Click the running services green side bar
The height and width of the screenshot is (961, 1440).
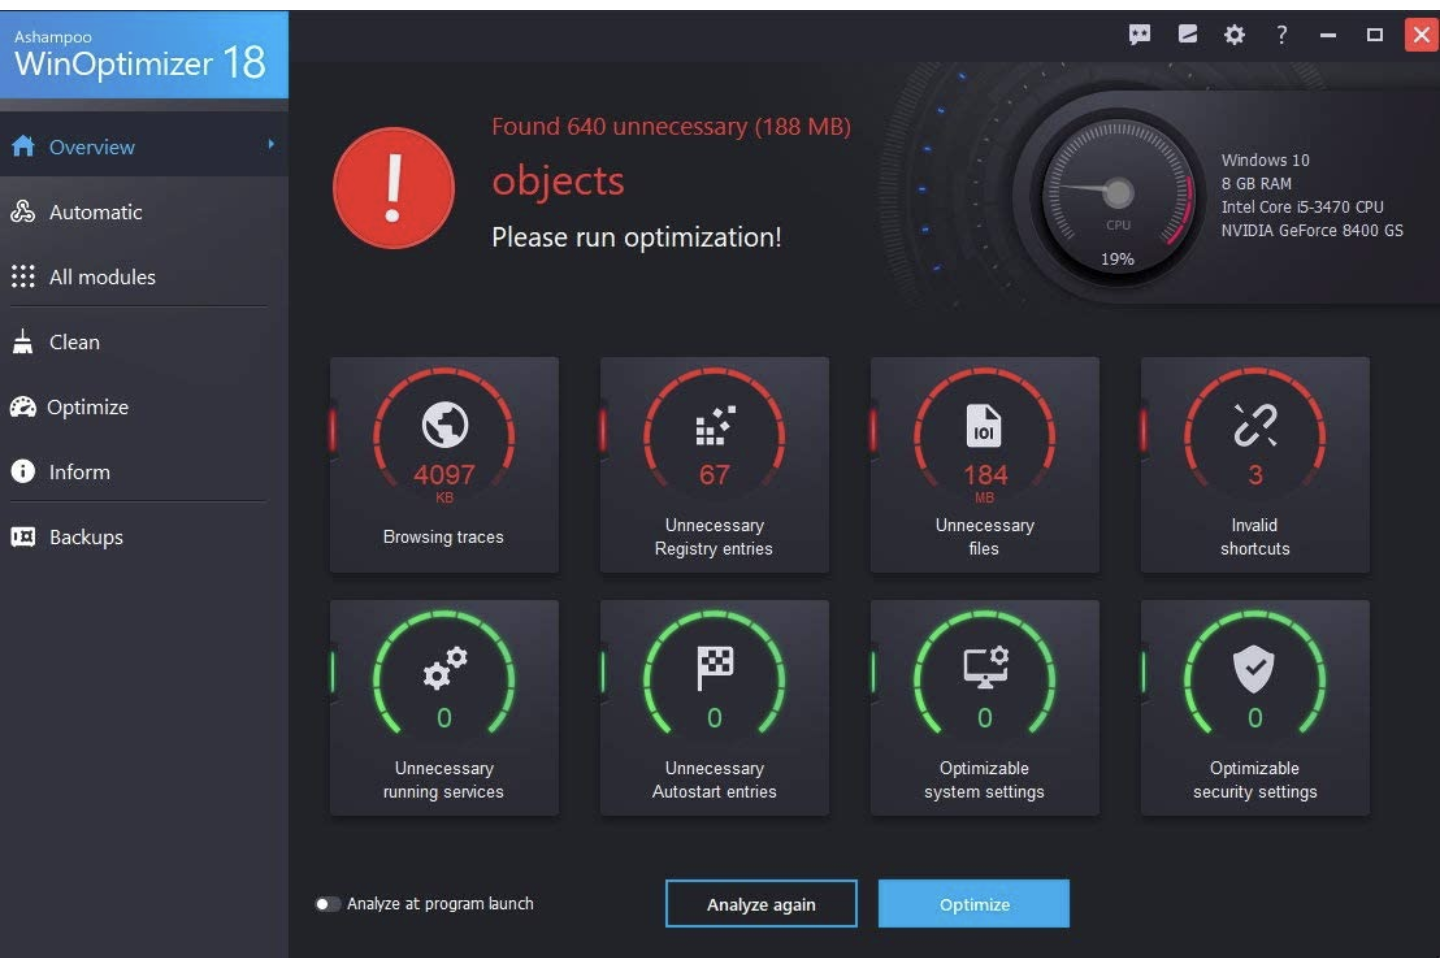tap(333, 672)
